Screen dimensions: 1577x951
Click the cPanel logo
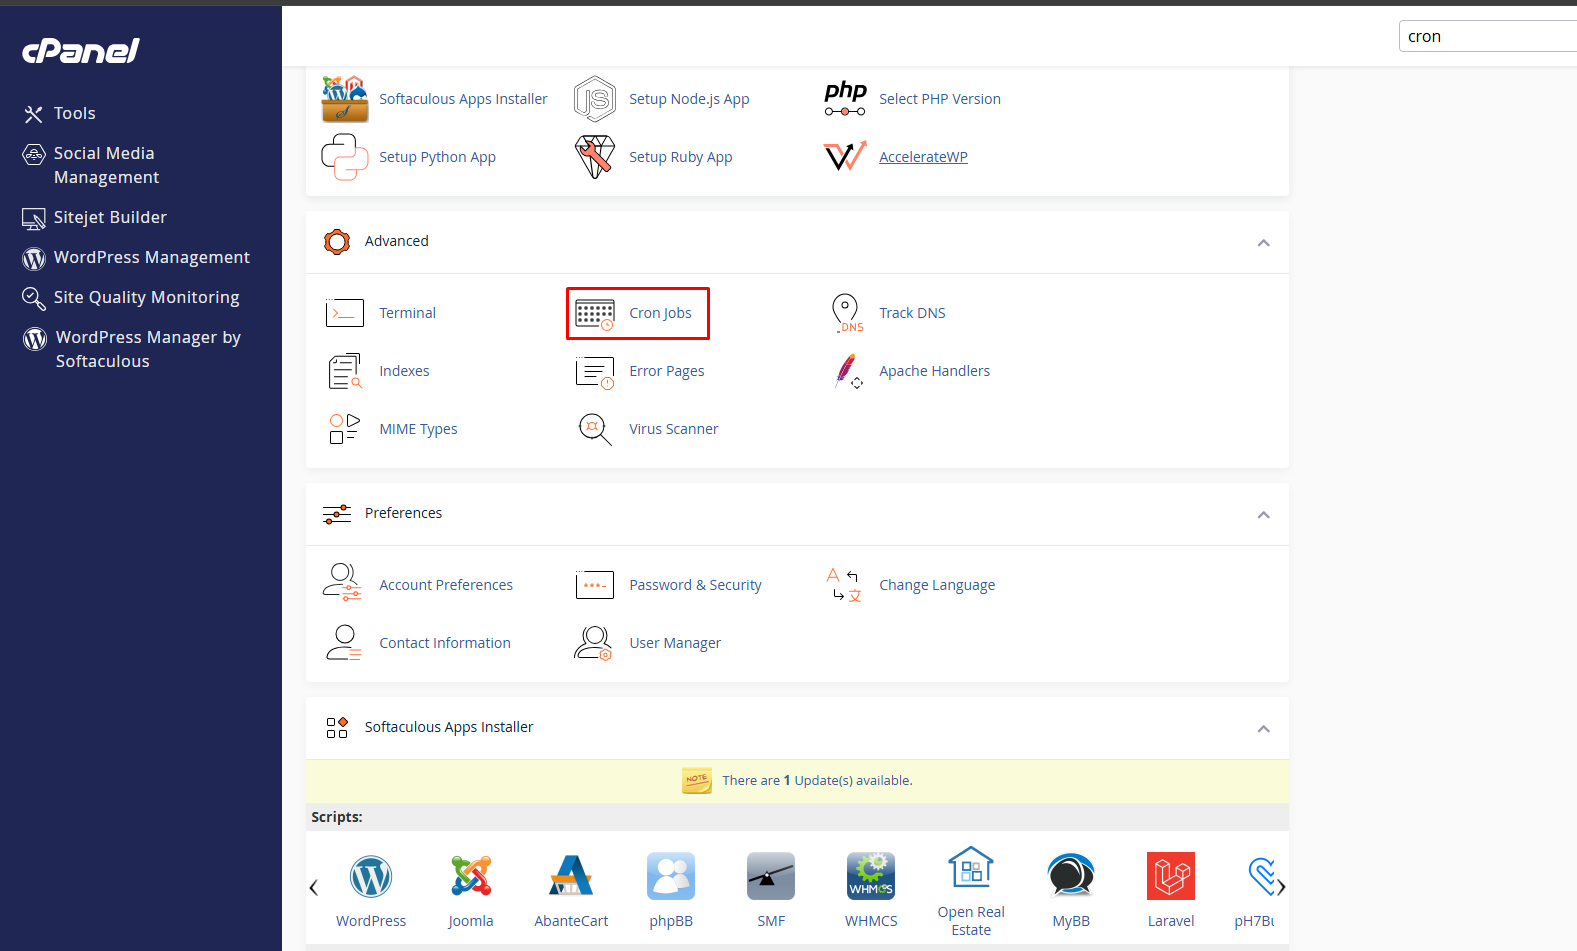[81, 51]
